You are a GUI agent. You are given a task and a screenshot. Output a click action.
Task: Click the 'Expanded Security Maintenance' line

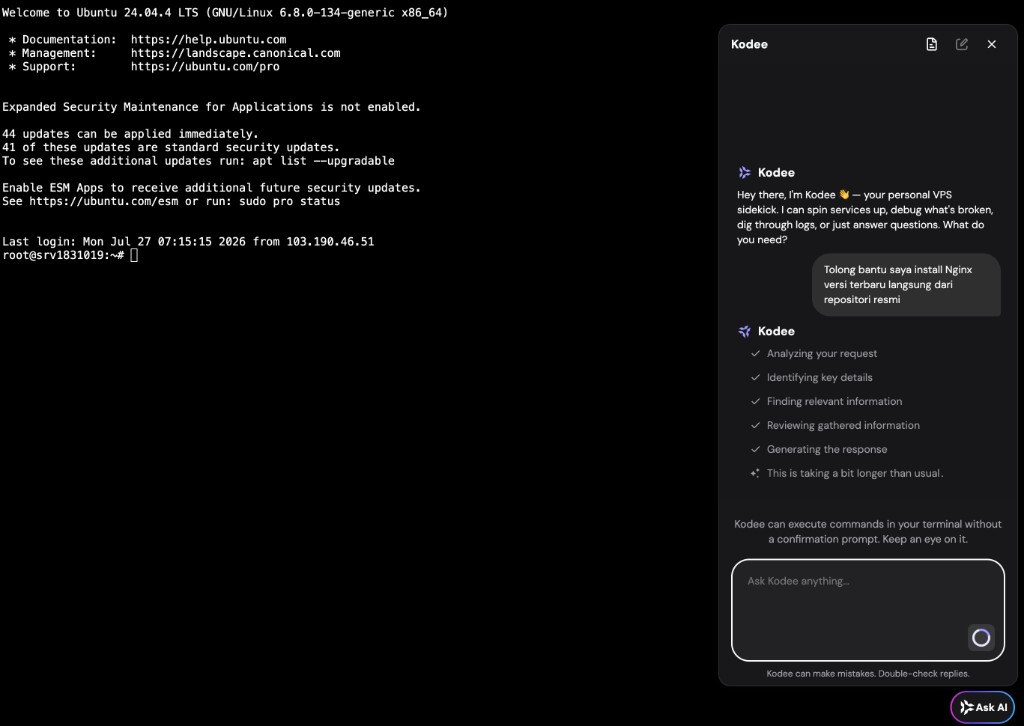pos(212,107)
